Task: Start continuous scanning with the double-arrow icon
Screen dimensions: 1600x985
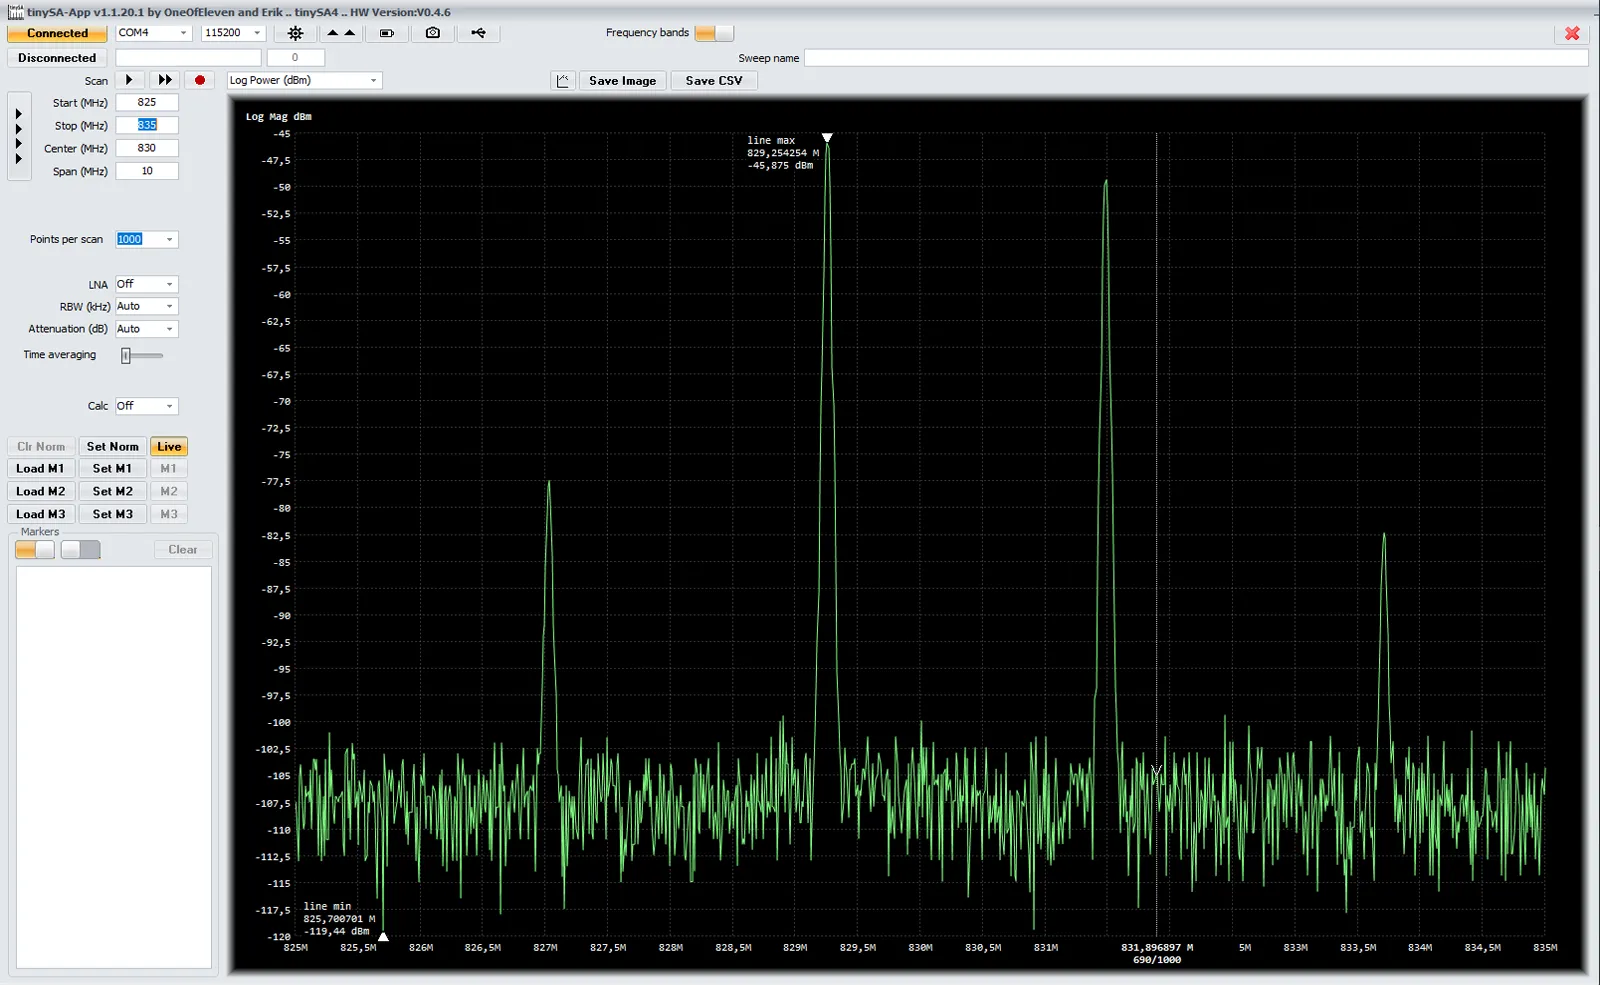Action: (165, 80)
